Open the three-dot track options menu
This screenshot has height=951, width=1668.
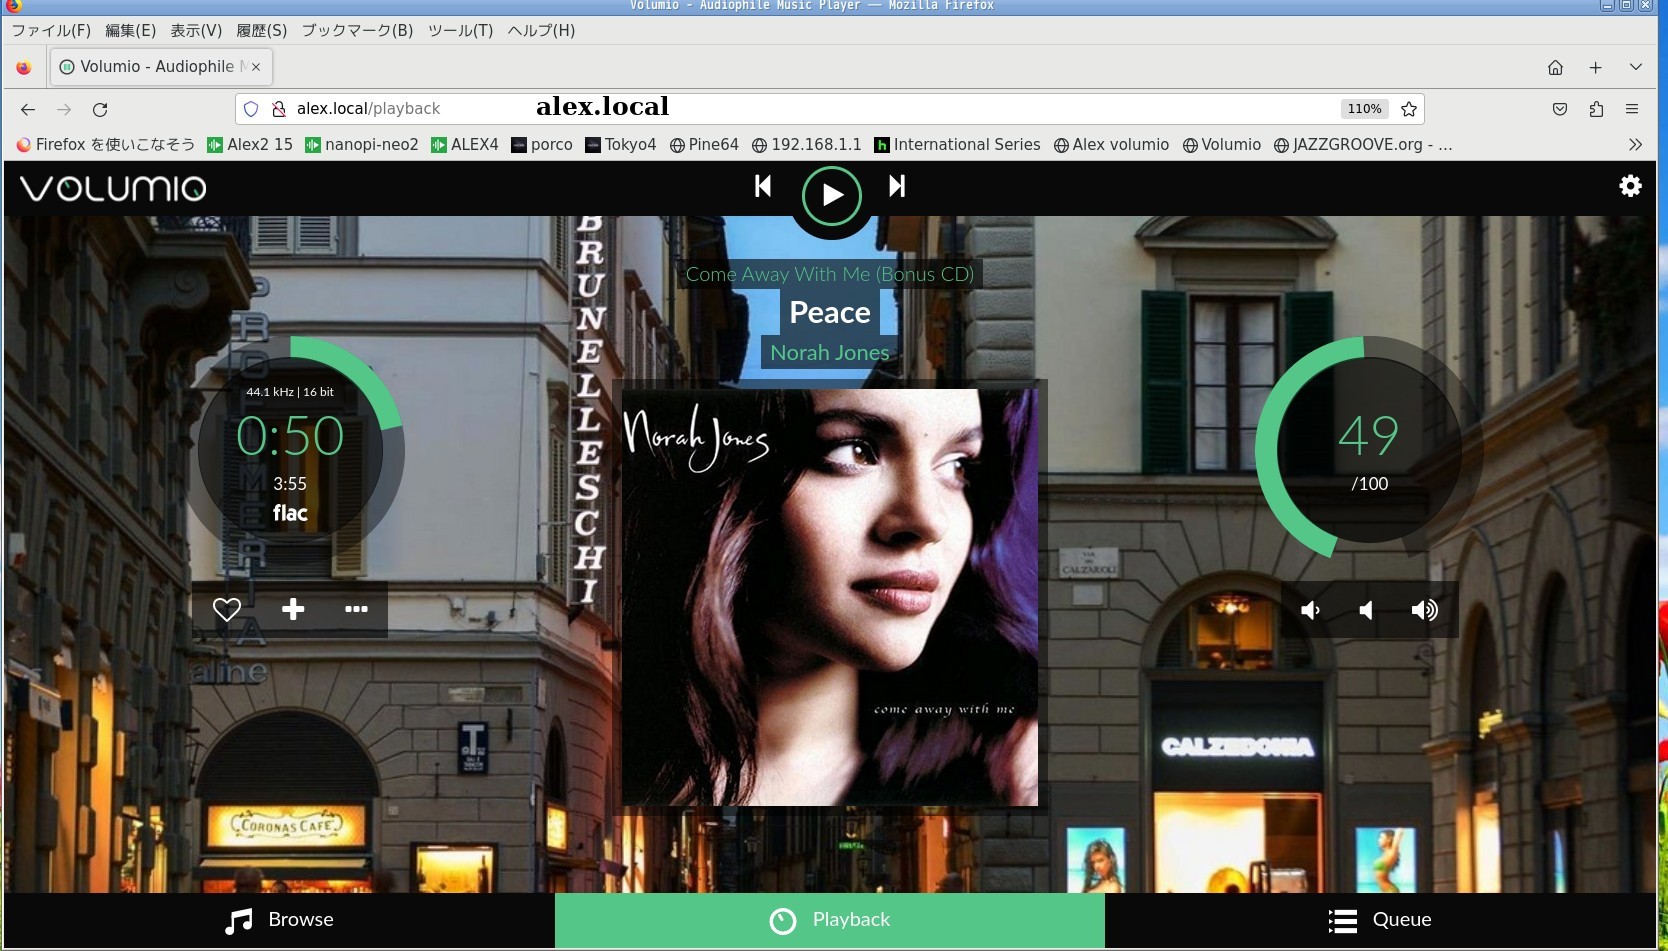pyautogui.click(x=356, y=609)
